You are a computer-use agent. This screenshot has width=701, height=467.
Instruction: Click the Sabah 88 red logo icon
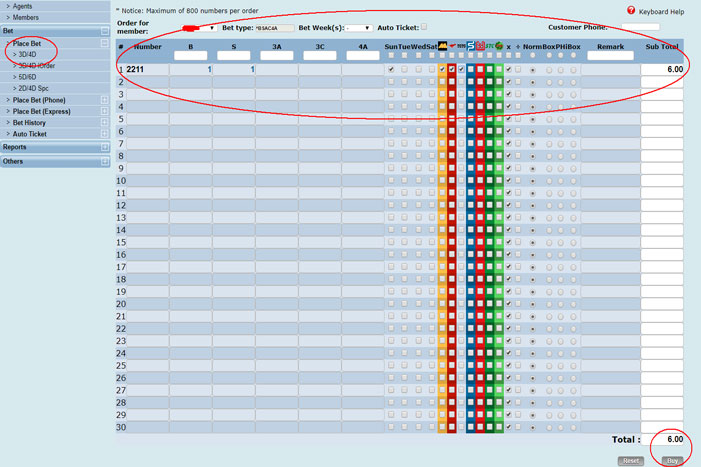(x=481, y=46)
